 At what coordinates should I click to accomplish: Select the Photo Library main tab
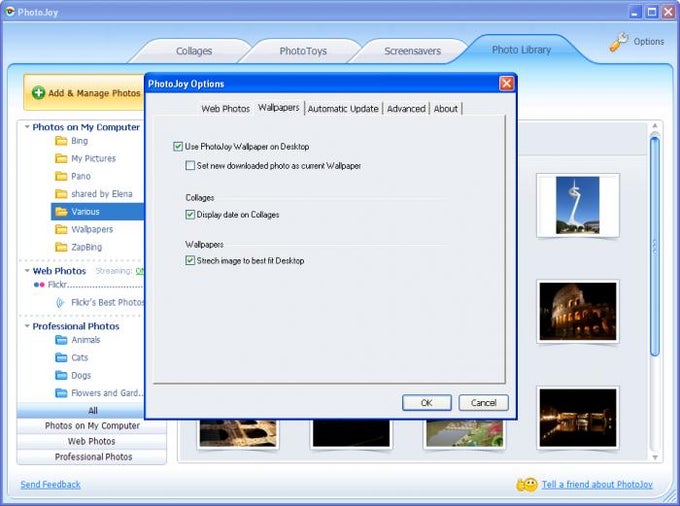(521, 50)
